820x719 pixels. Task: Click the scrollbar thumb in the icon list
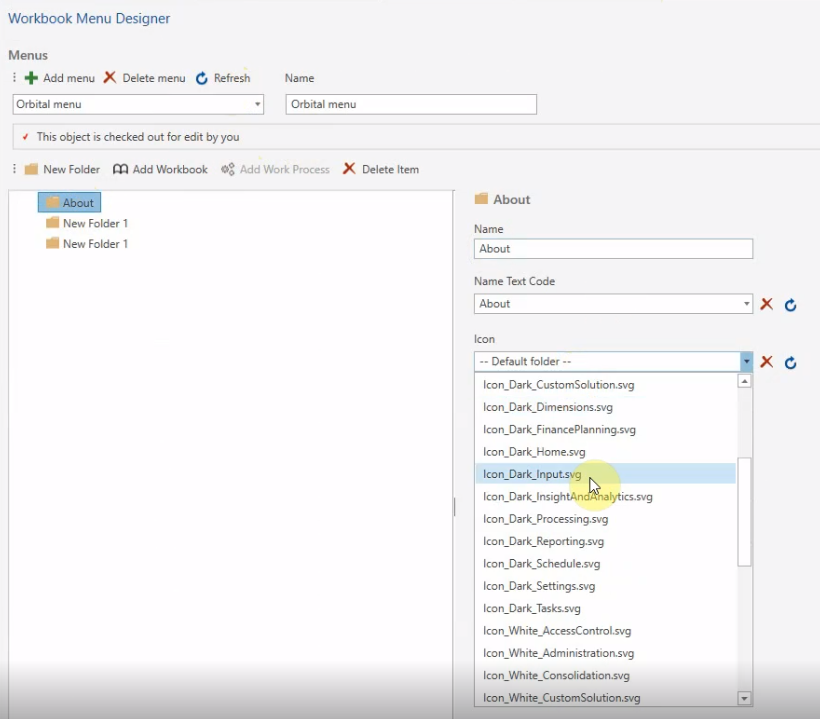coord(745,510)
